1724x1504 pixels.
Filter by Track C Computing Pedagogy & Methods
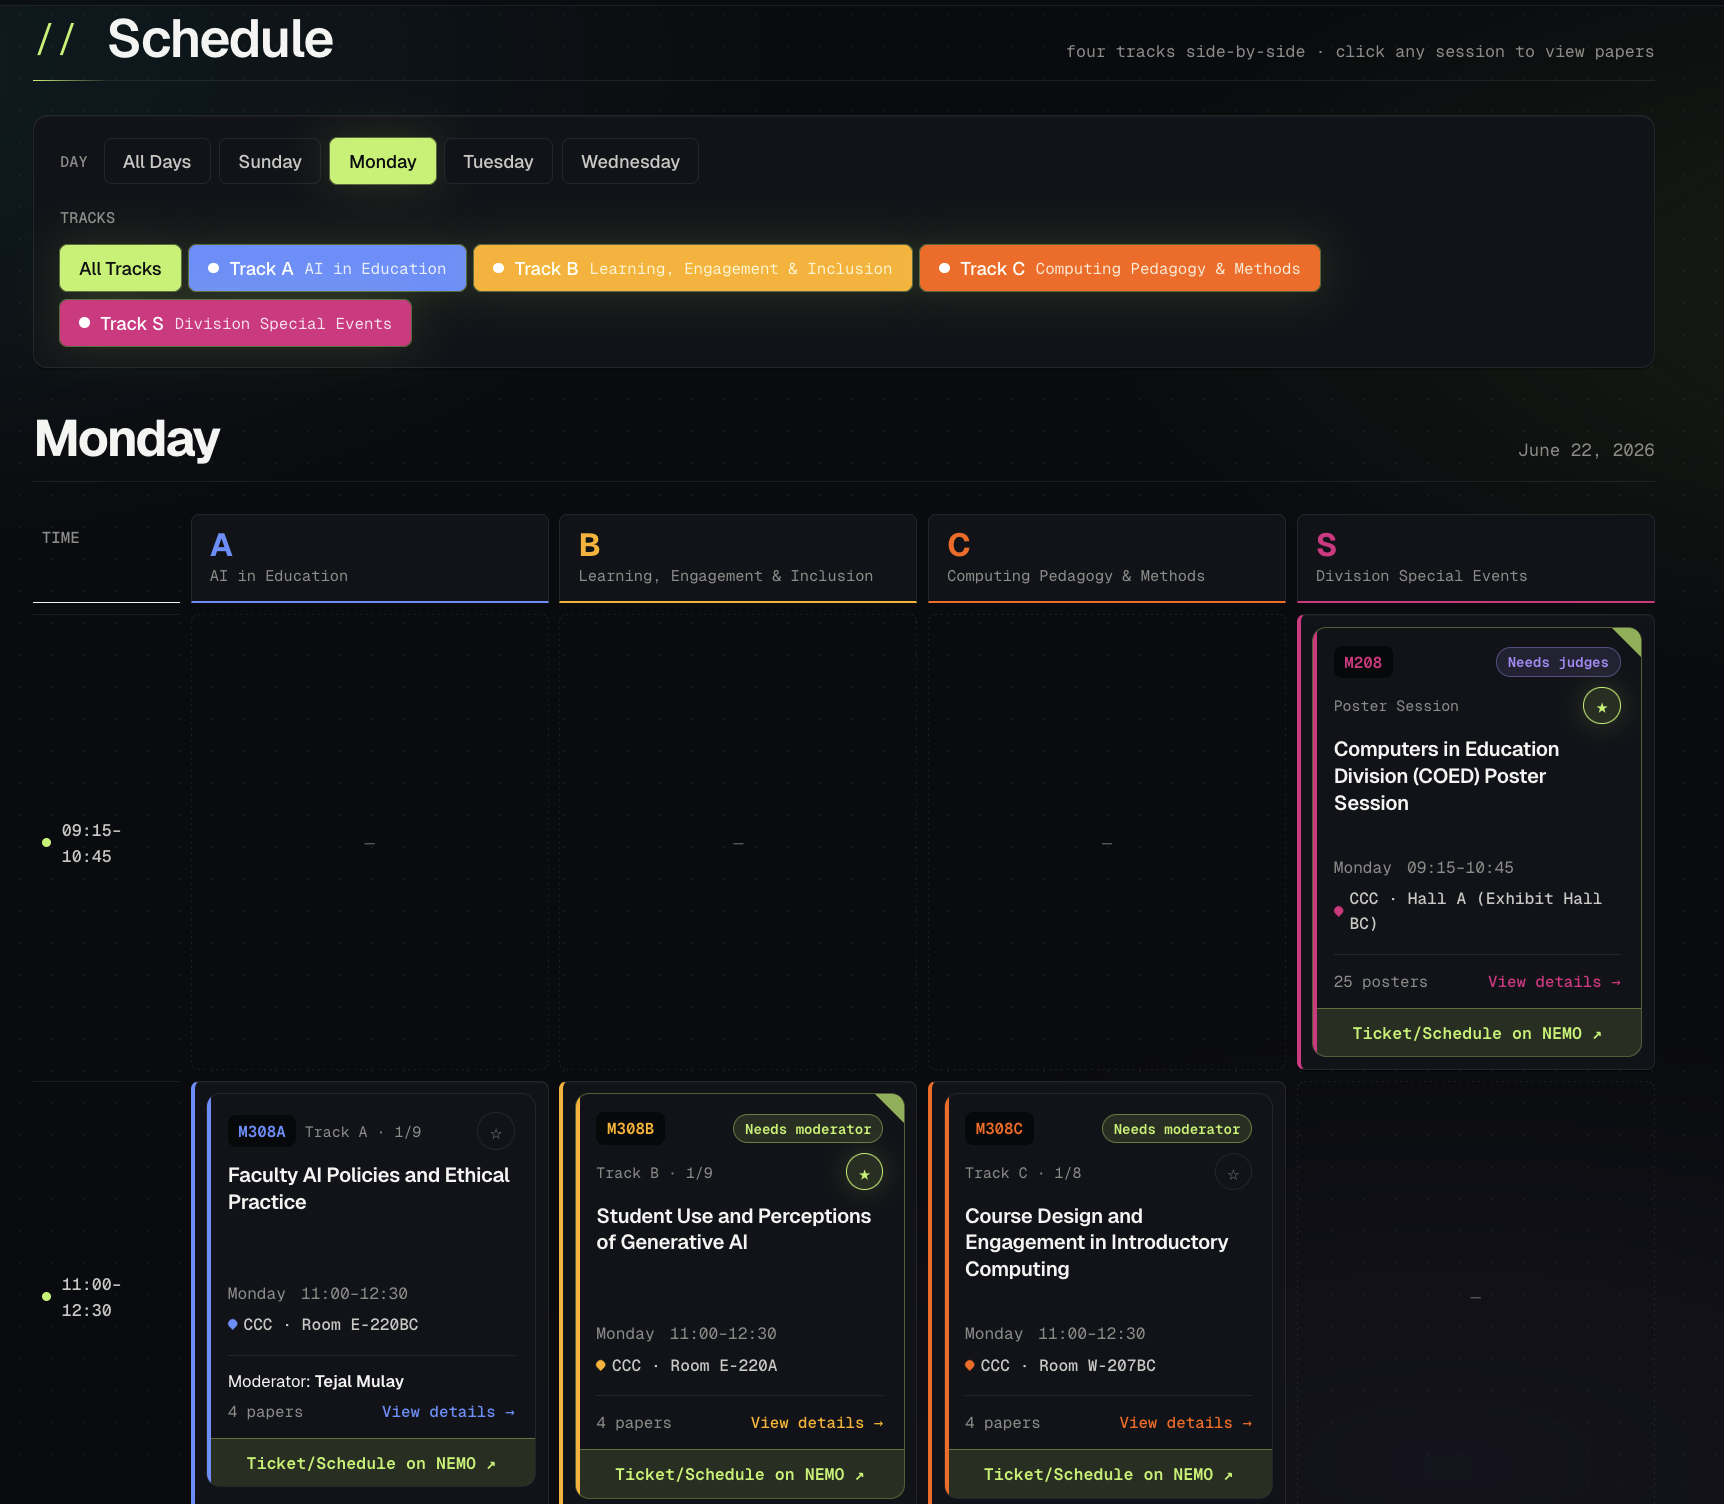pos(1120,268)
